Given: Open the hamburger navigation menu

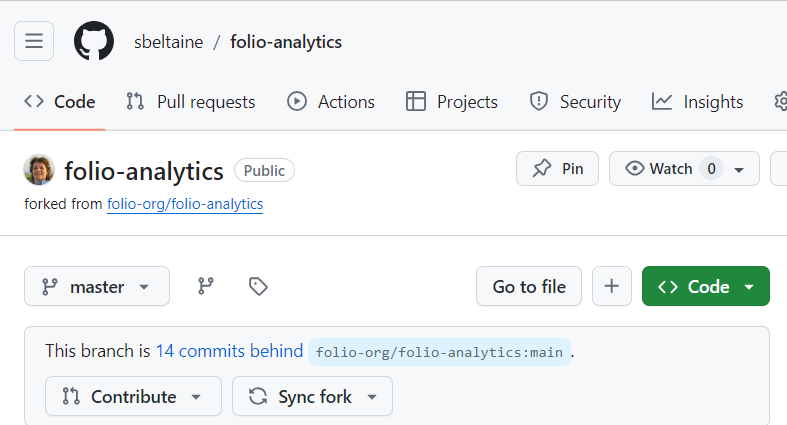Looking at the screenshot, I should (34, 41).
